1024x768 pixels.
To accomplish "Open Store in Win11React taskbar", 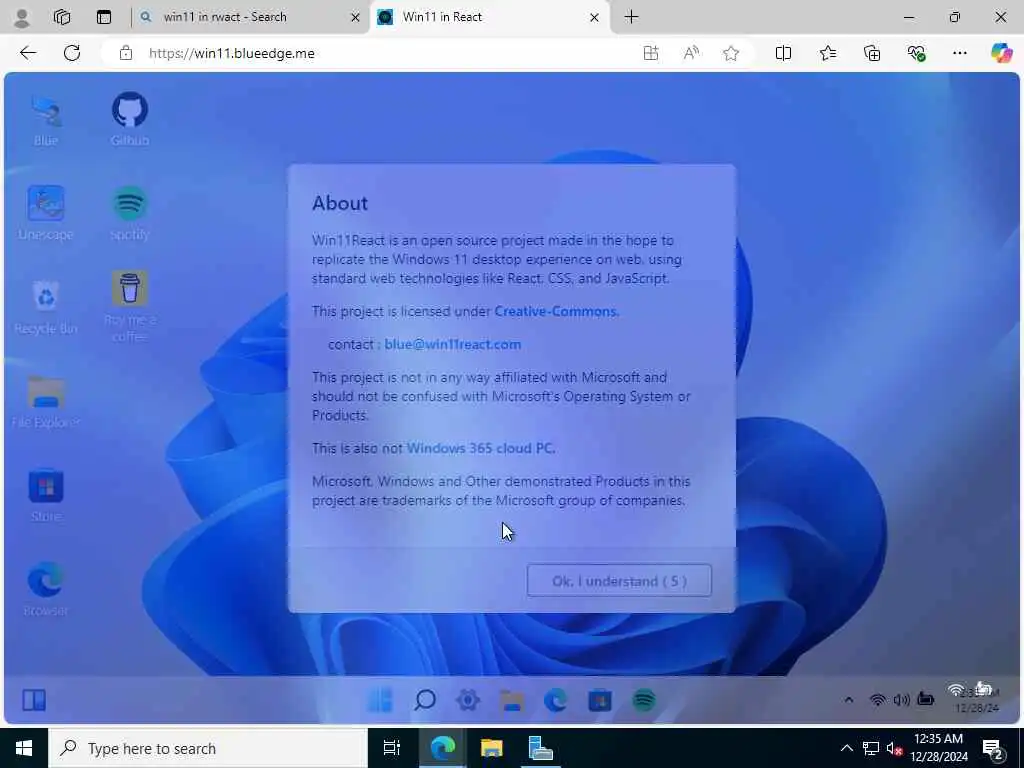I will pyautogui.click(x=600, y=700).
